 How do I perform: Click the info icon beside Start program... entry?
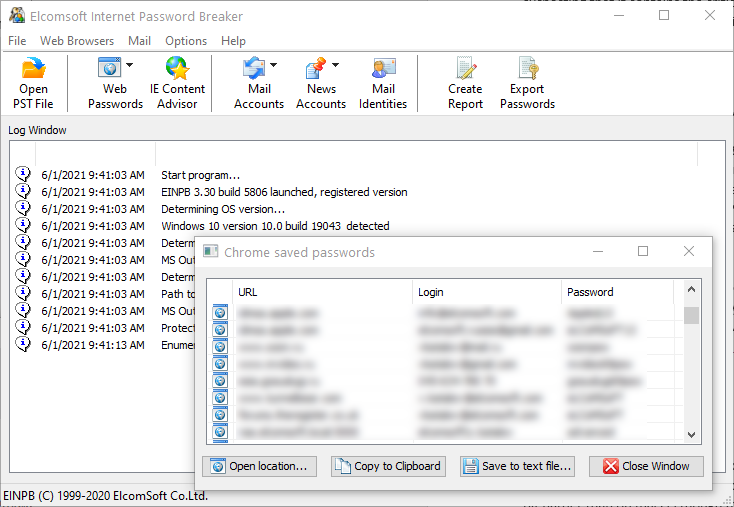23,174
